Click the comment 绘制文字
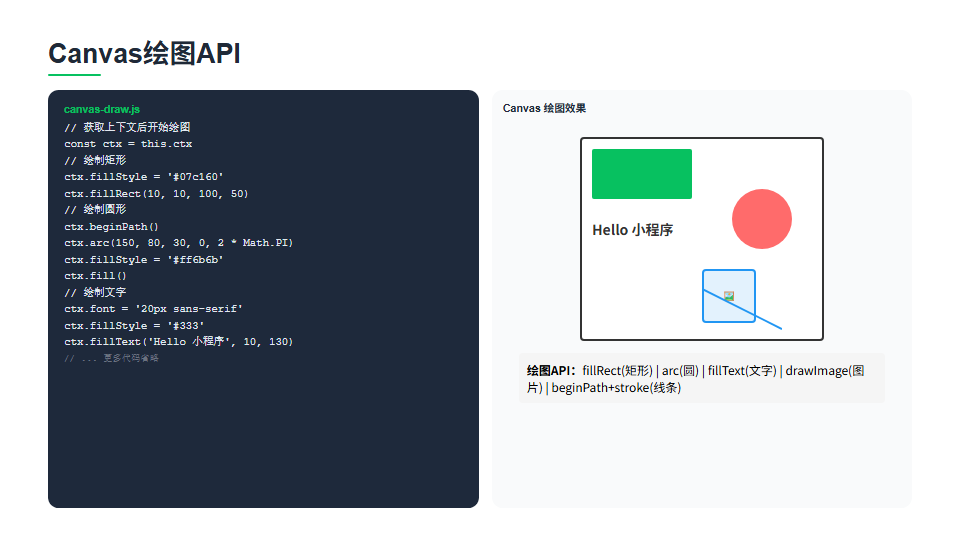This screenshot has width=960, height=540. click(95, 293)
